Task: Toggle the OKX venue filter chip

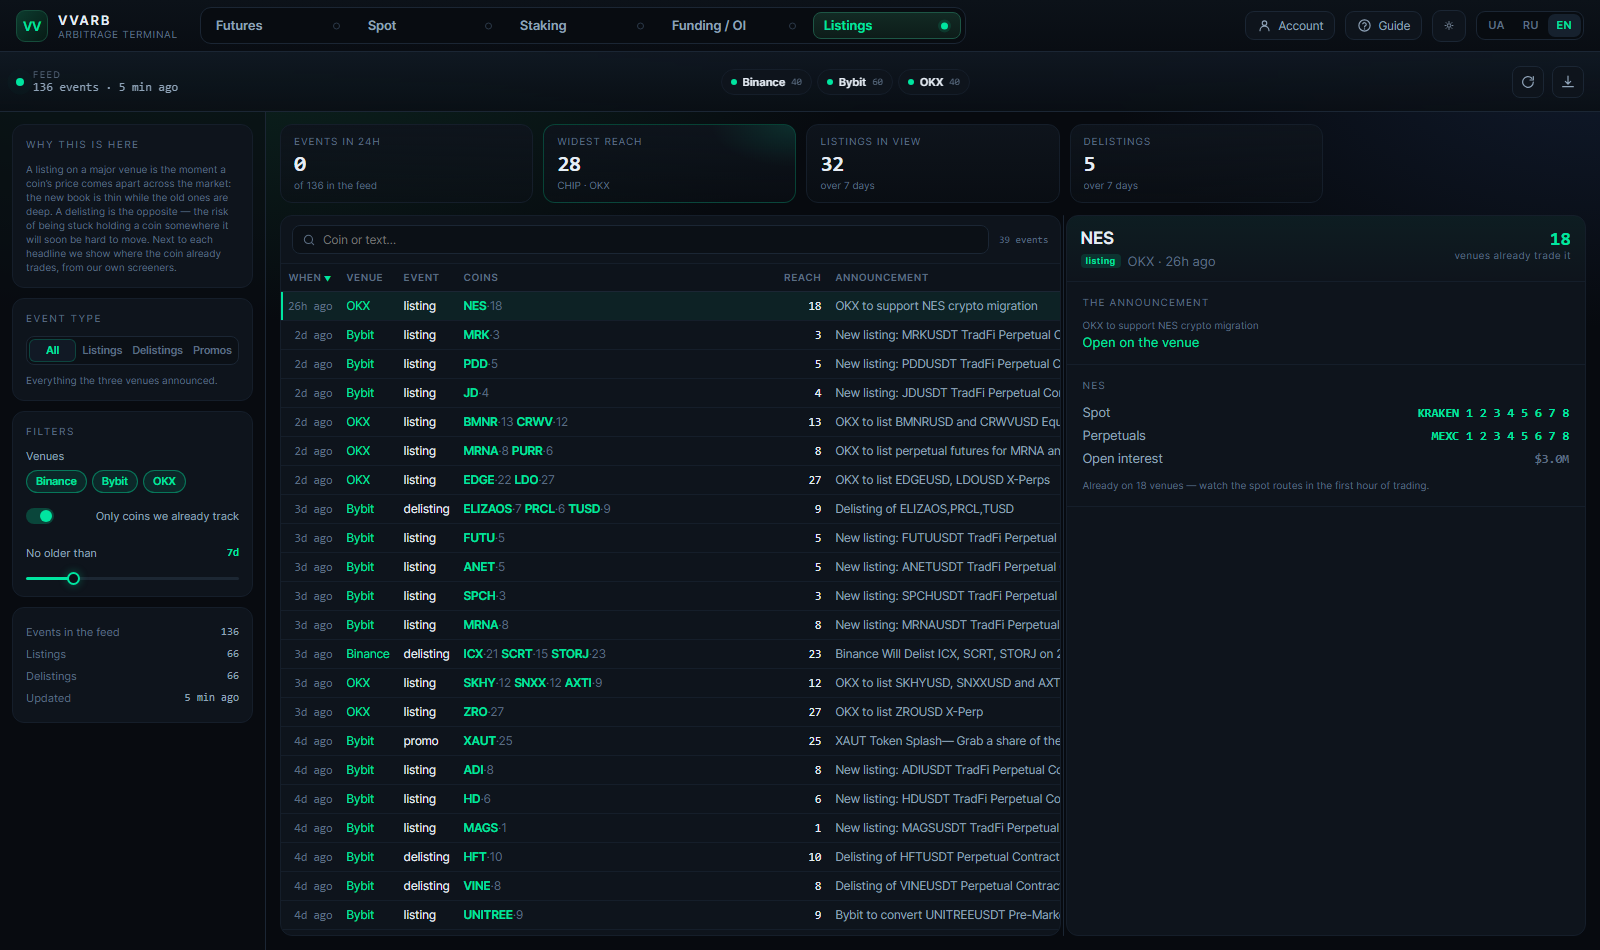Action: pyautogui.click(x=164, y=482)
